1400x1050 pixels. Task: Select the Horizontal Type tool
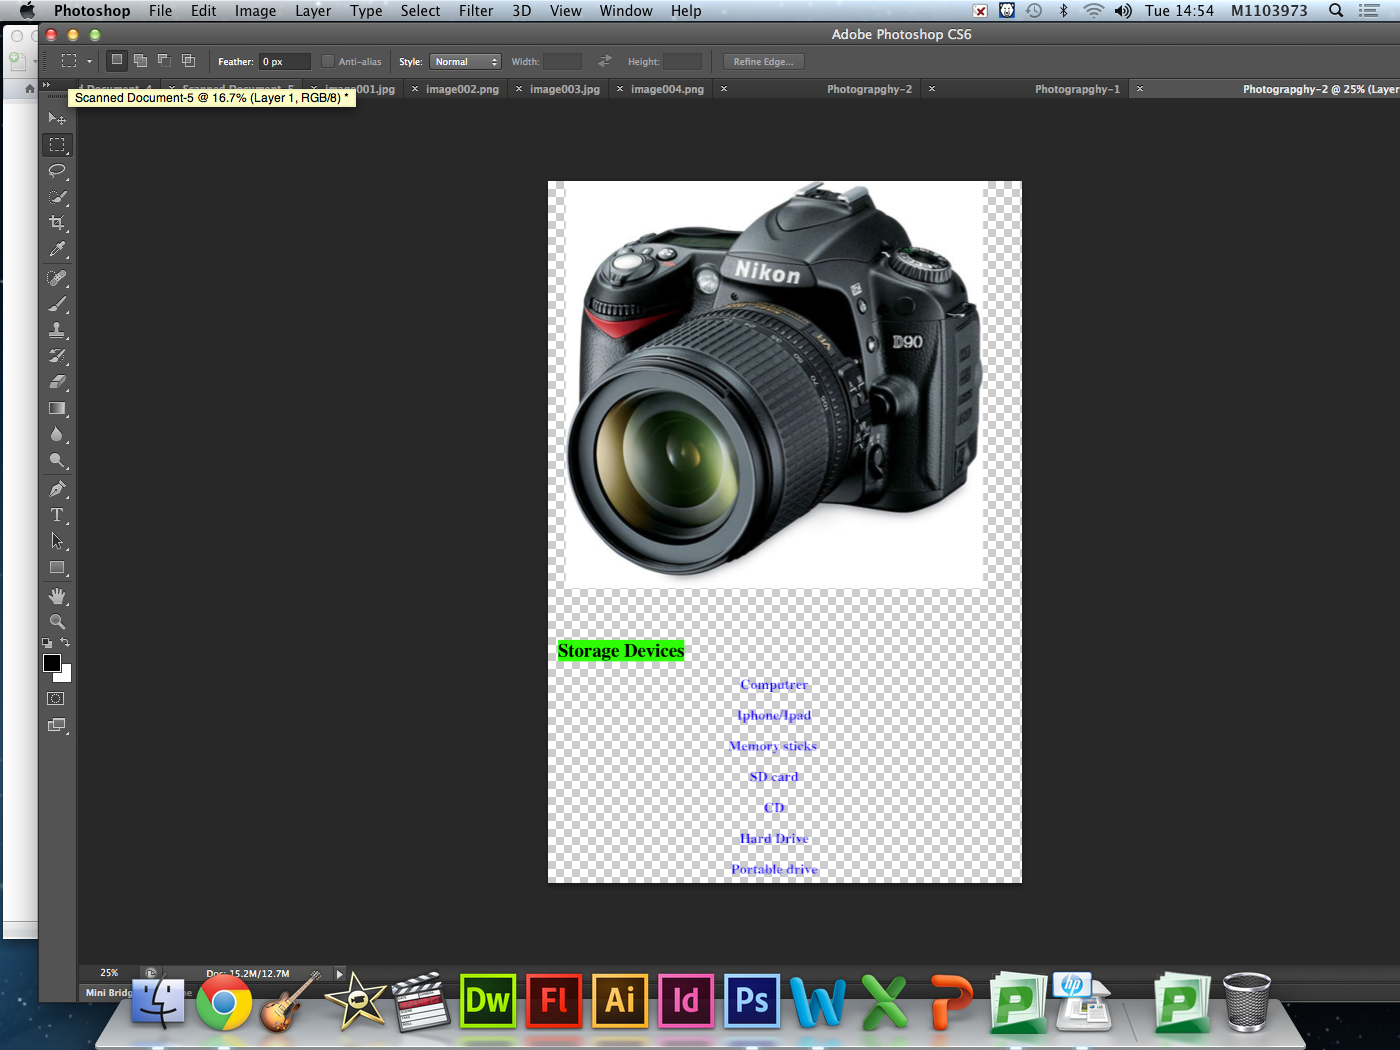[57, 515]
